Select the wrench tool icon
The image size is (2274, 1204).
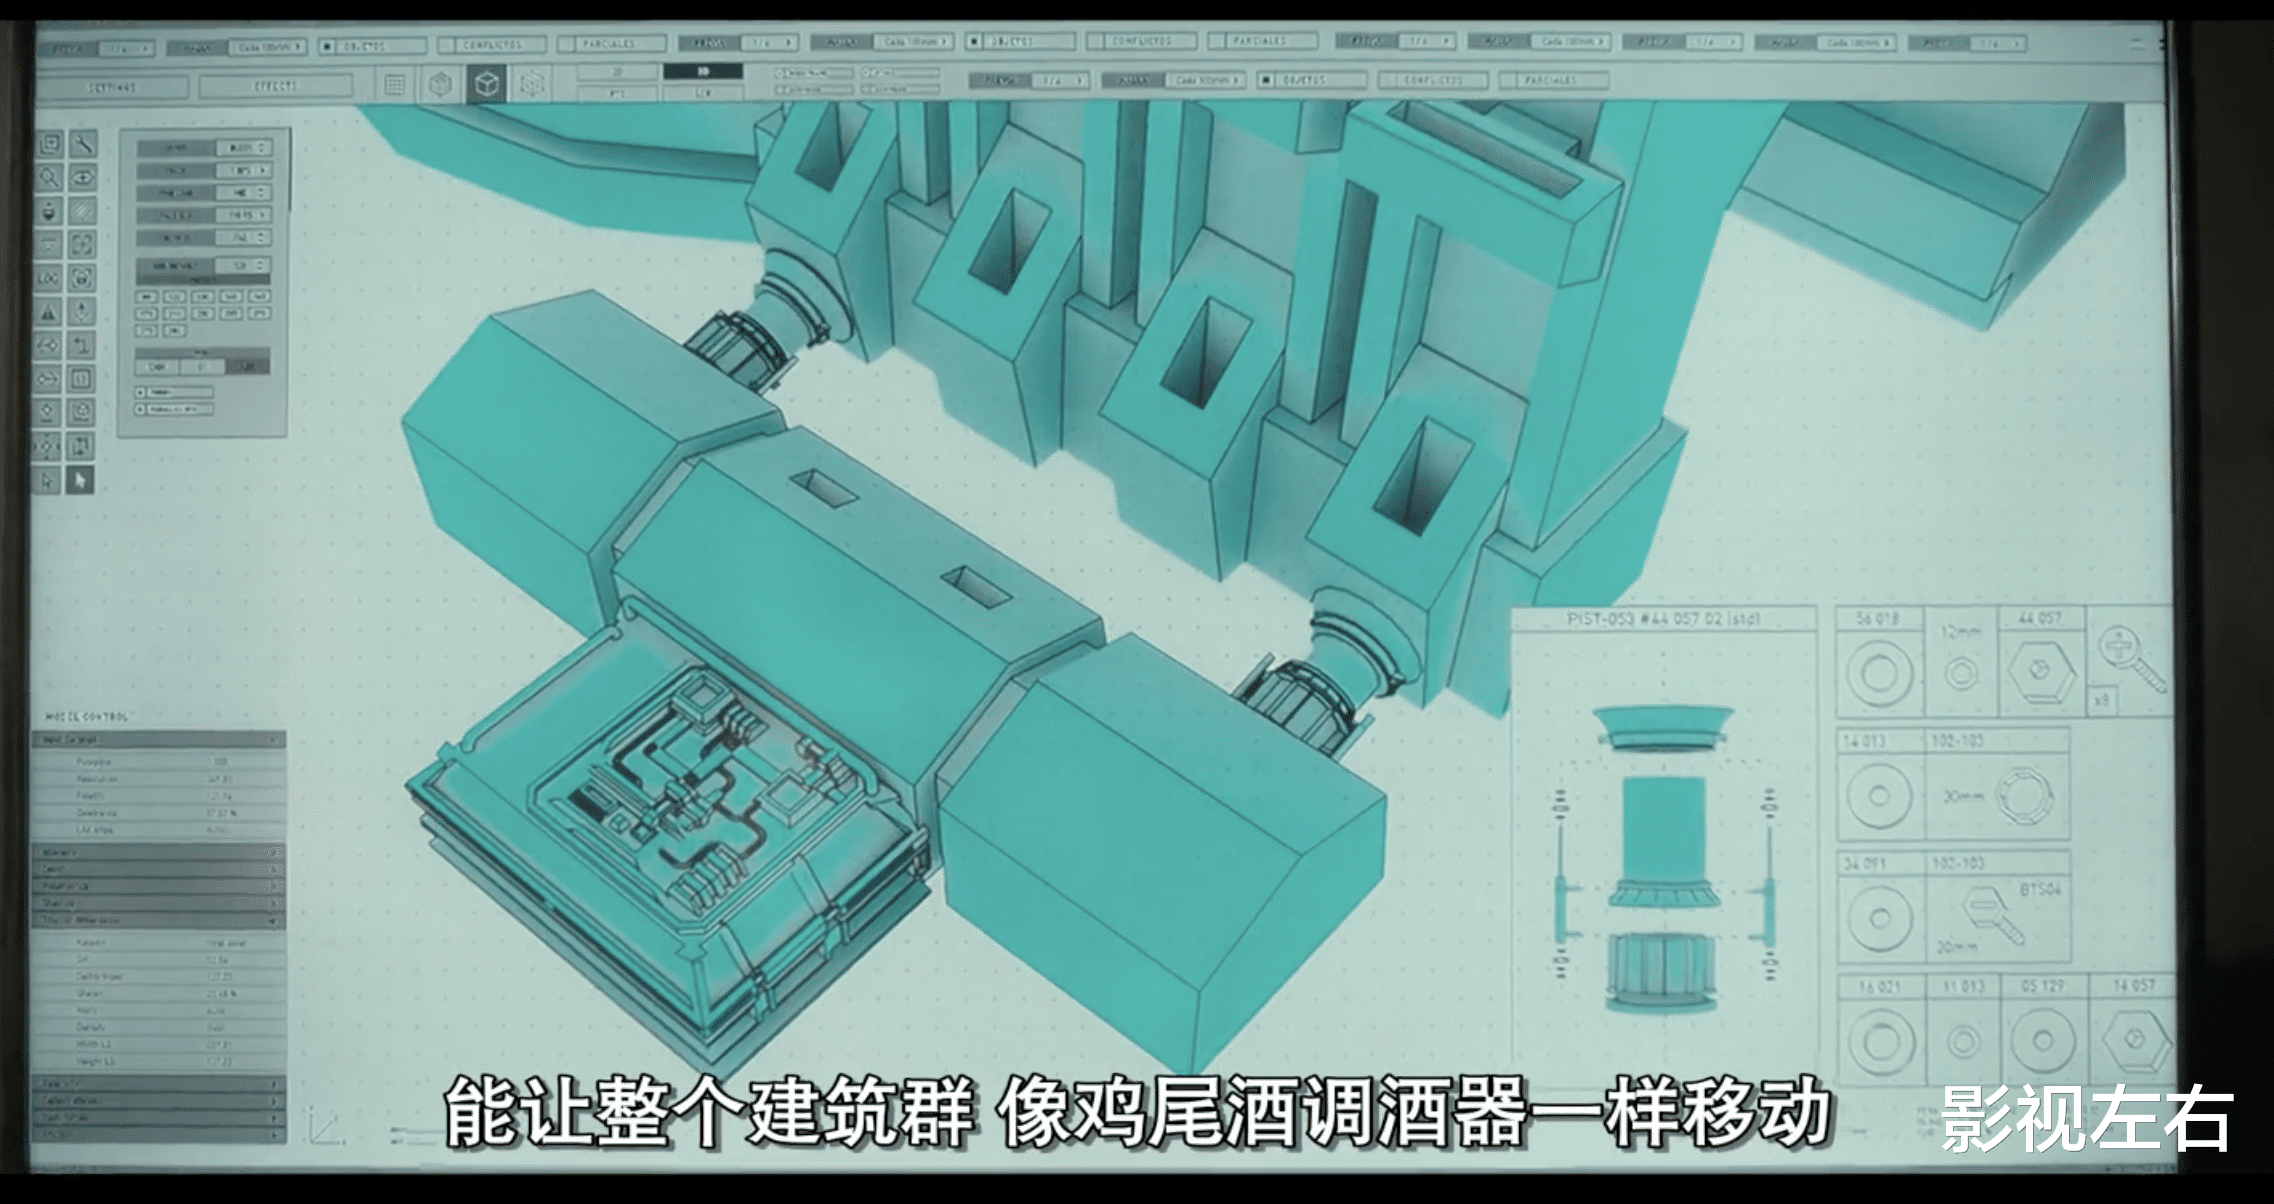tap(83, 144)
